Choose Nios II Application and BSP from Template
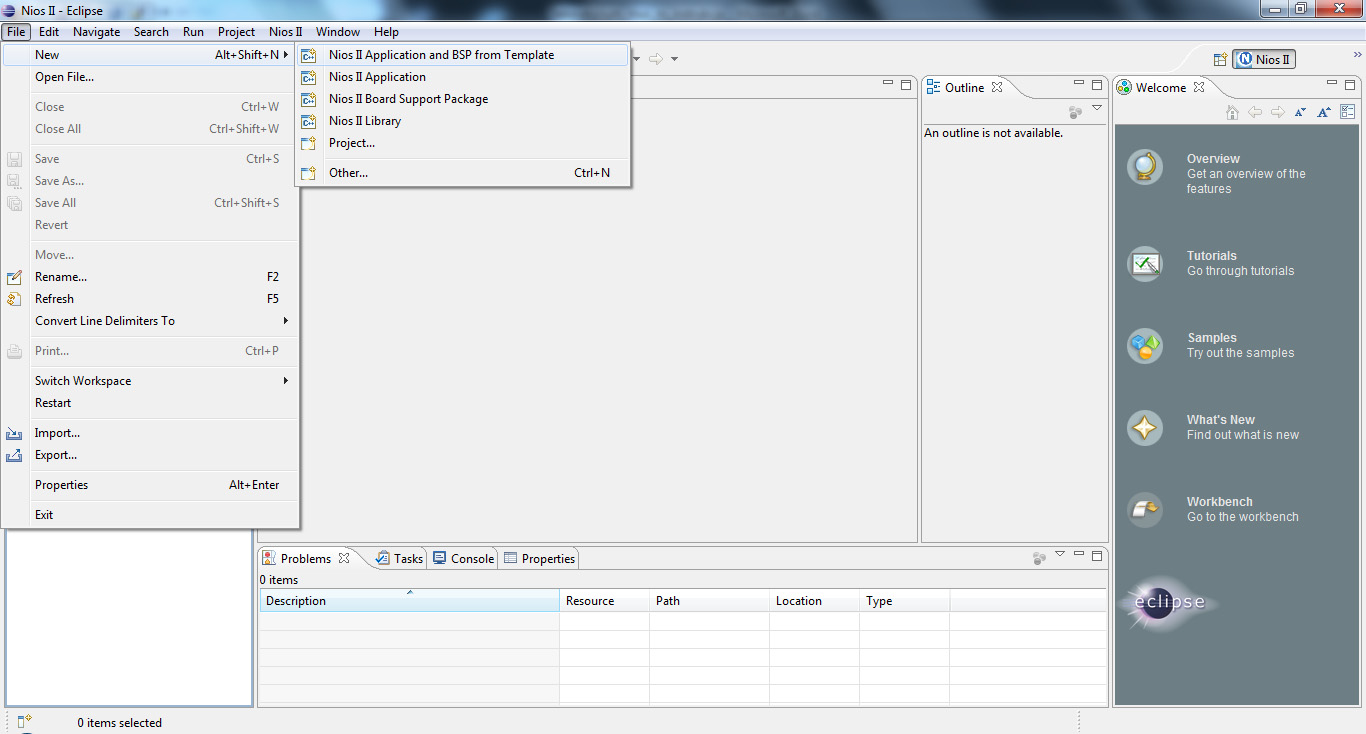The height and width of the screenshot is (734, 1366). coord(463,55)
